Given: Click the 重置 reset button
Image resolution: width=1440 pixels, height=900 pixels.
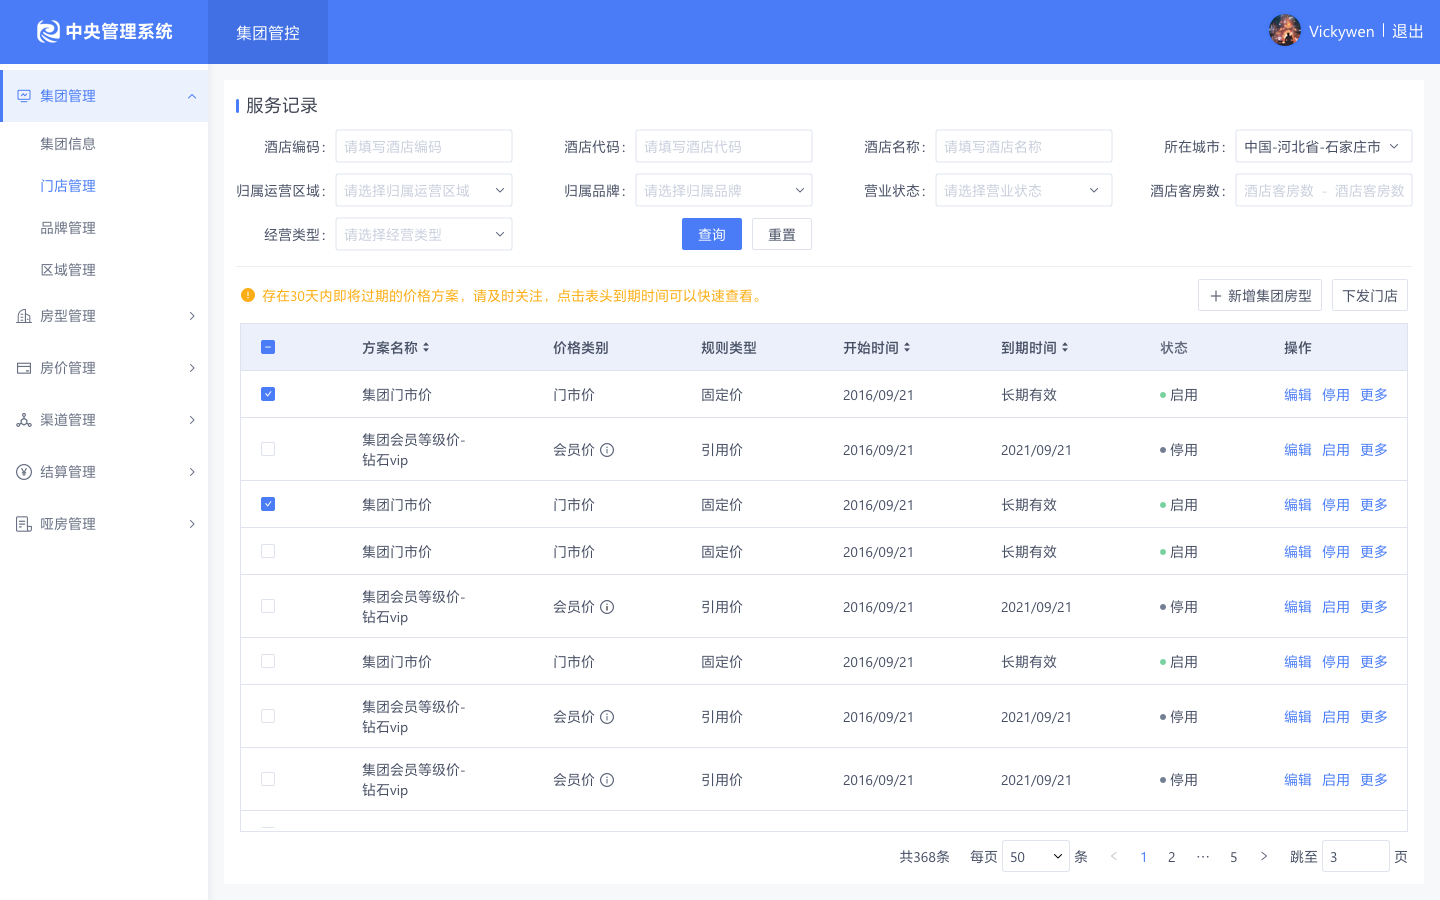Looking at the screenshot, I should tap(782, 234).
